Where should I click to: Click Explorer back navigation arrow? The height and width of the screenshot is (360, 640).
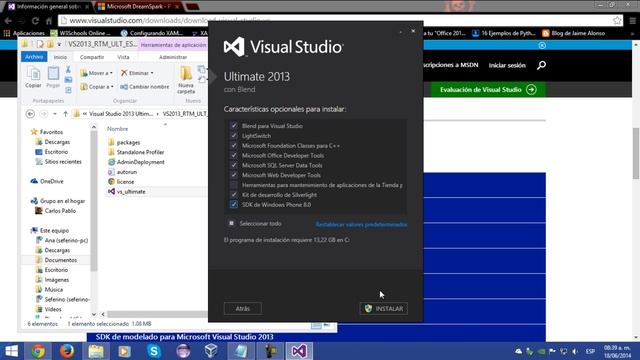pyautogui.click(x=30, y=114)
